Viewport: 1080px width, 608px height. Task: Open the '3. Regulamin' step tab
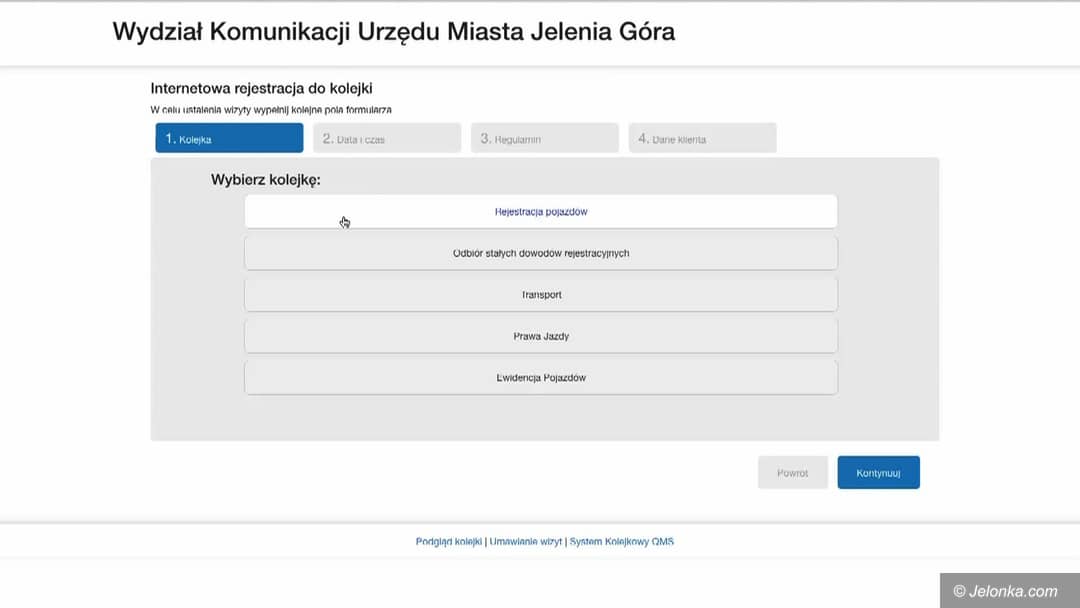pyautogui.click(x=544, y=138)
